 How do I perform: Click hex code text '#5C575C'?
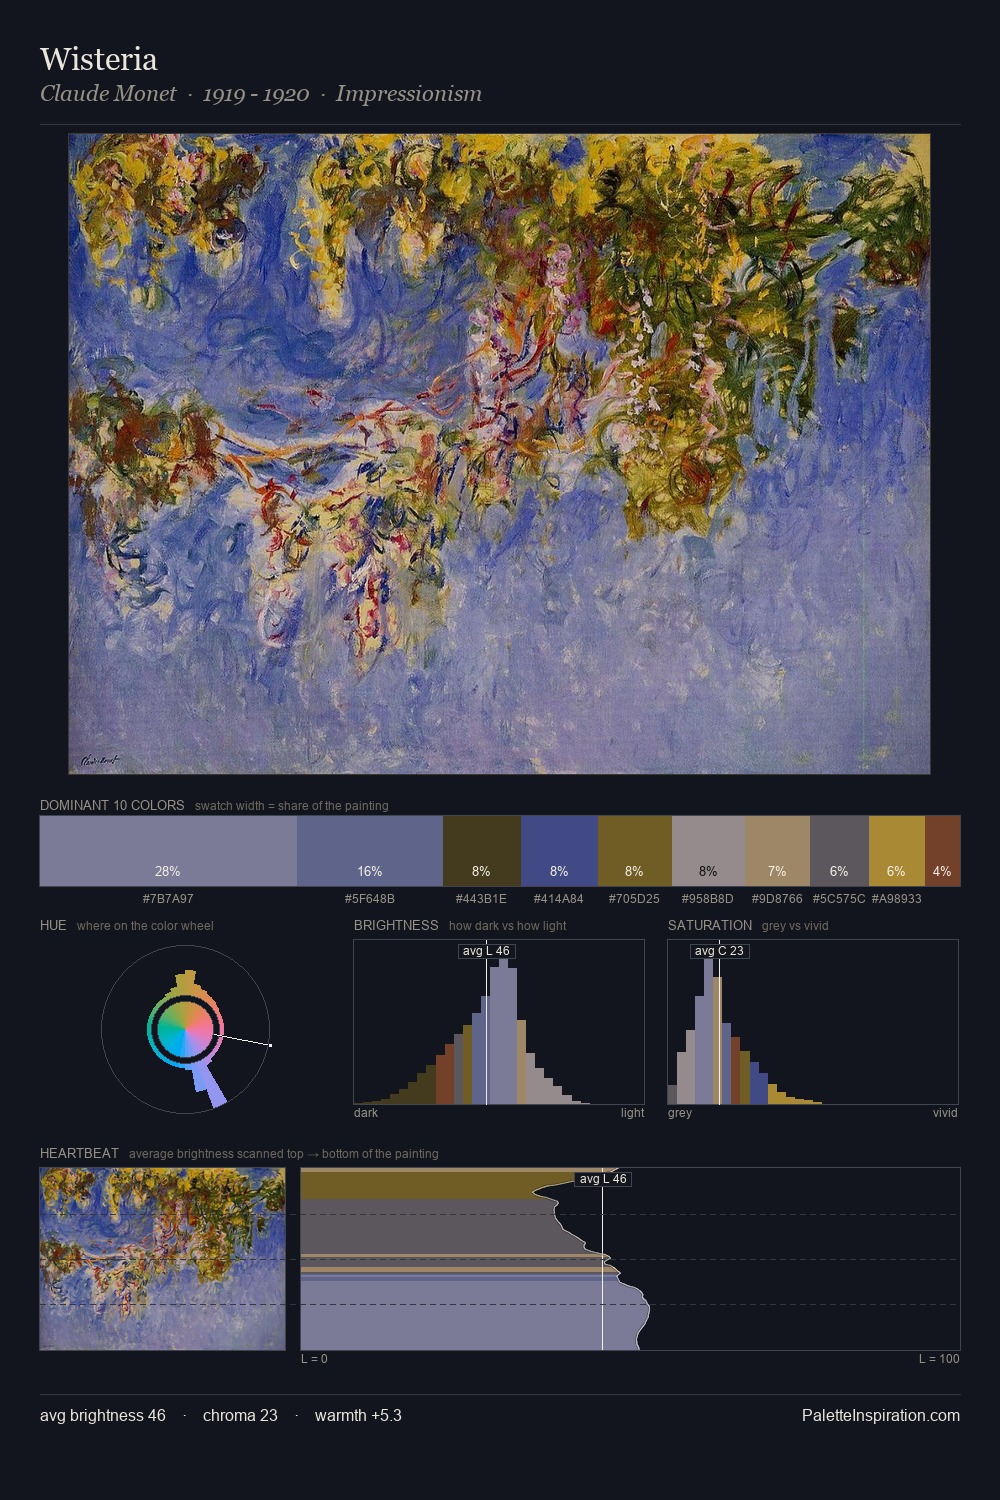point(839,898)
